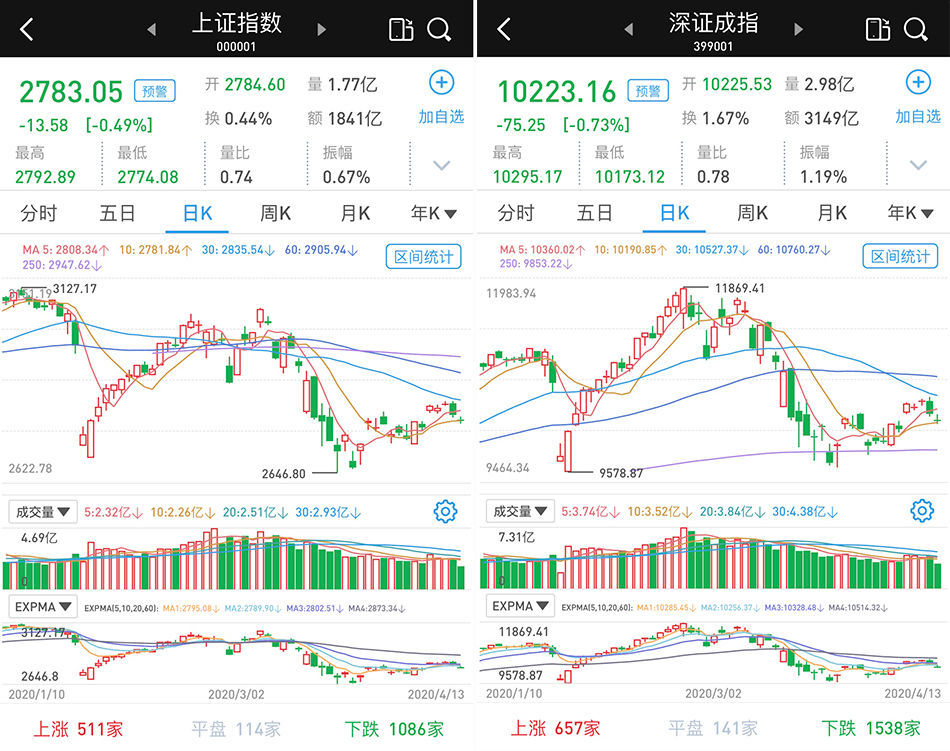This screenshot has height=751, width=950.
Task: Tap 加自选 label for 深证成指
Action: coord(918,116)
